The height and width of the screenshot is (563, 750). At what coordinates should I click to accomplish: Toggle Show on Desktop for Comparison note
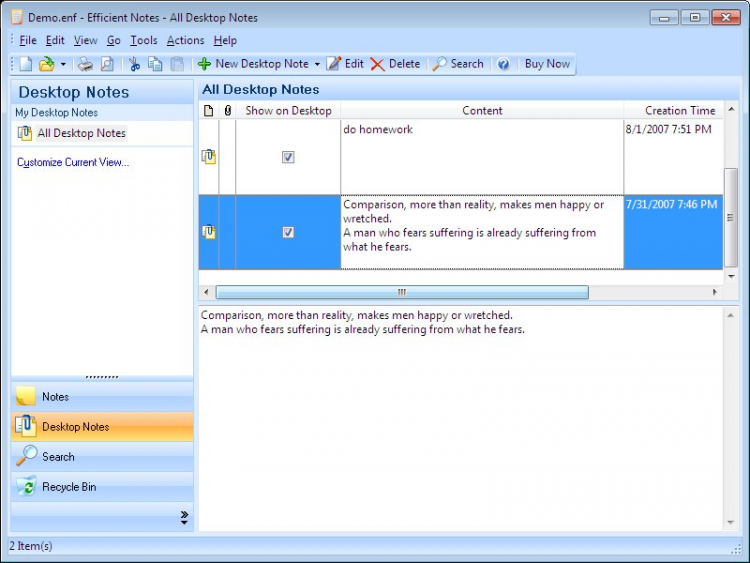(288, 232)
